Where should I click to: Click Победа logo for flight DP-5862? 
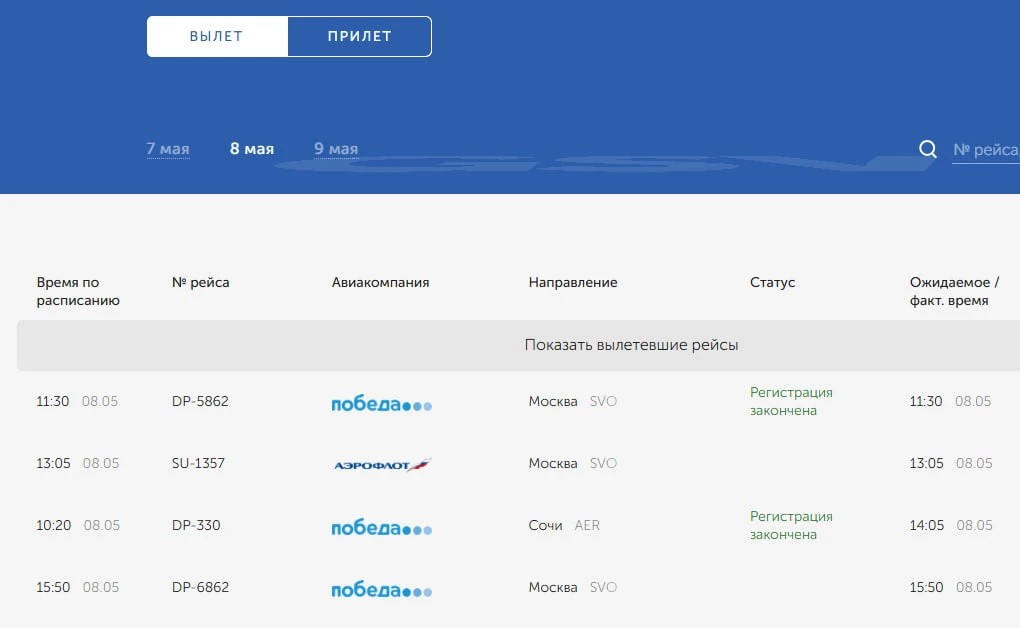382,403
